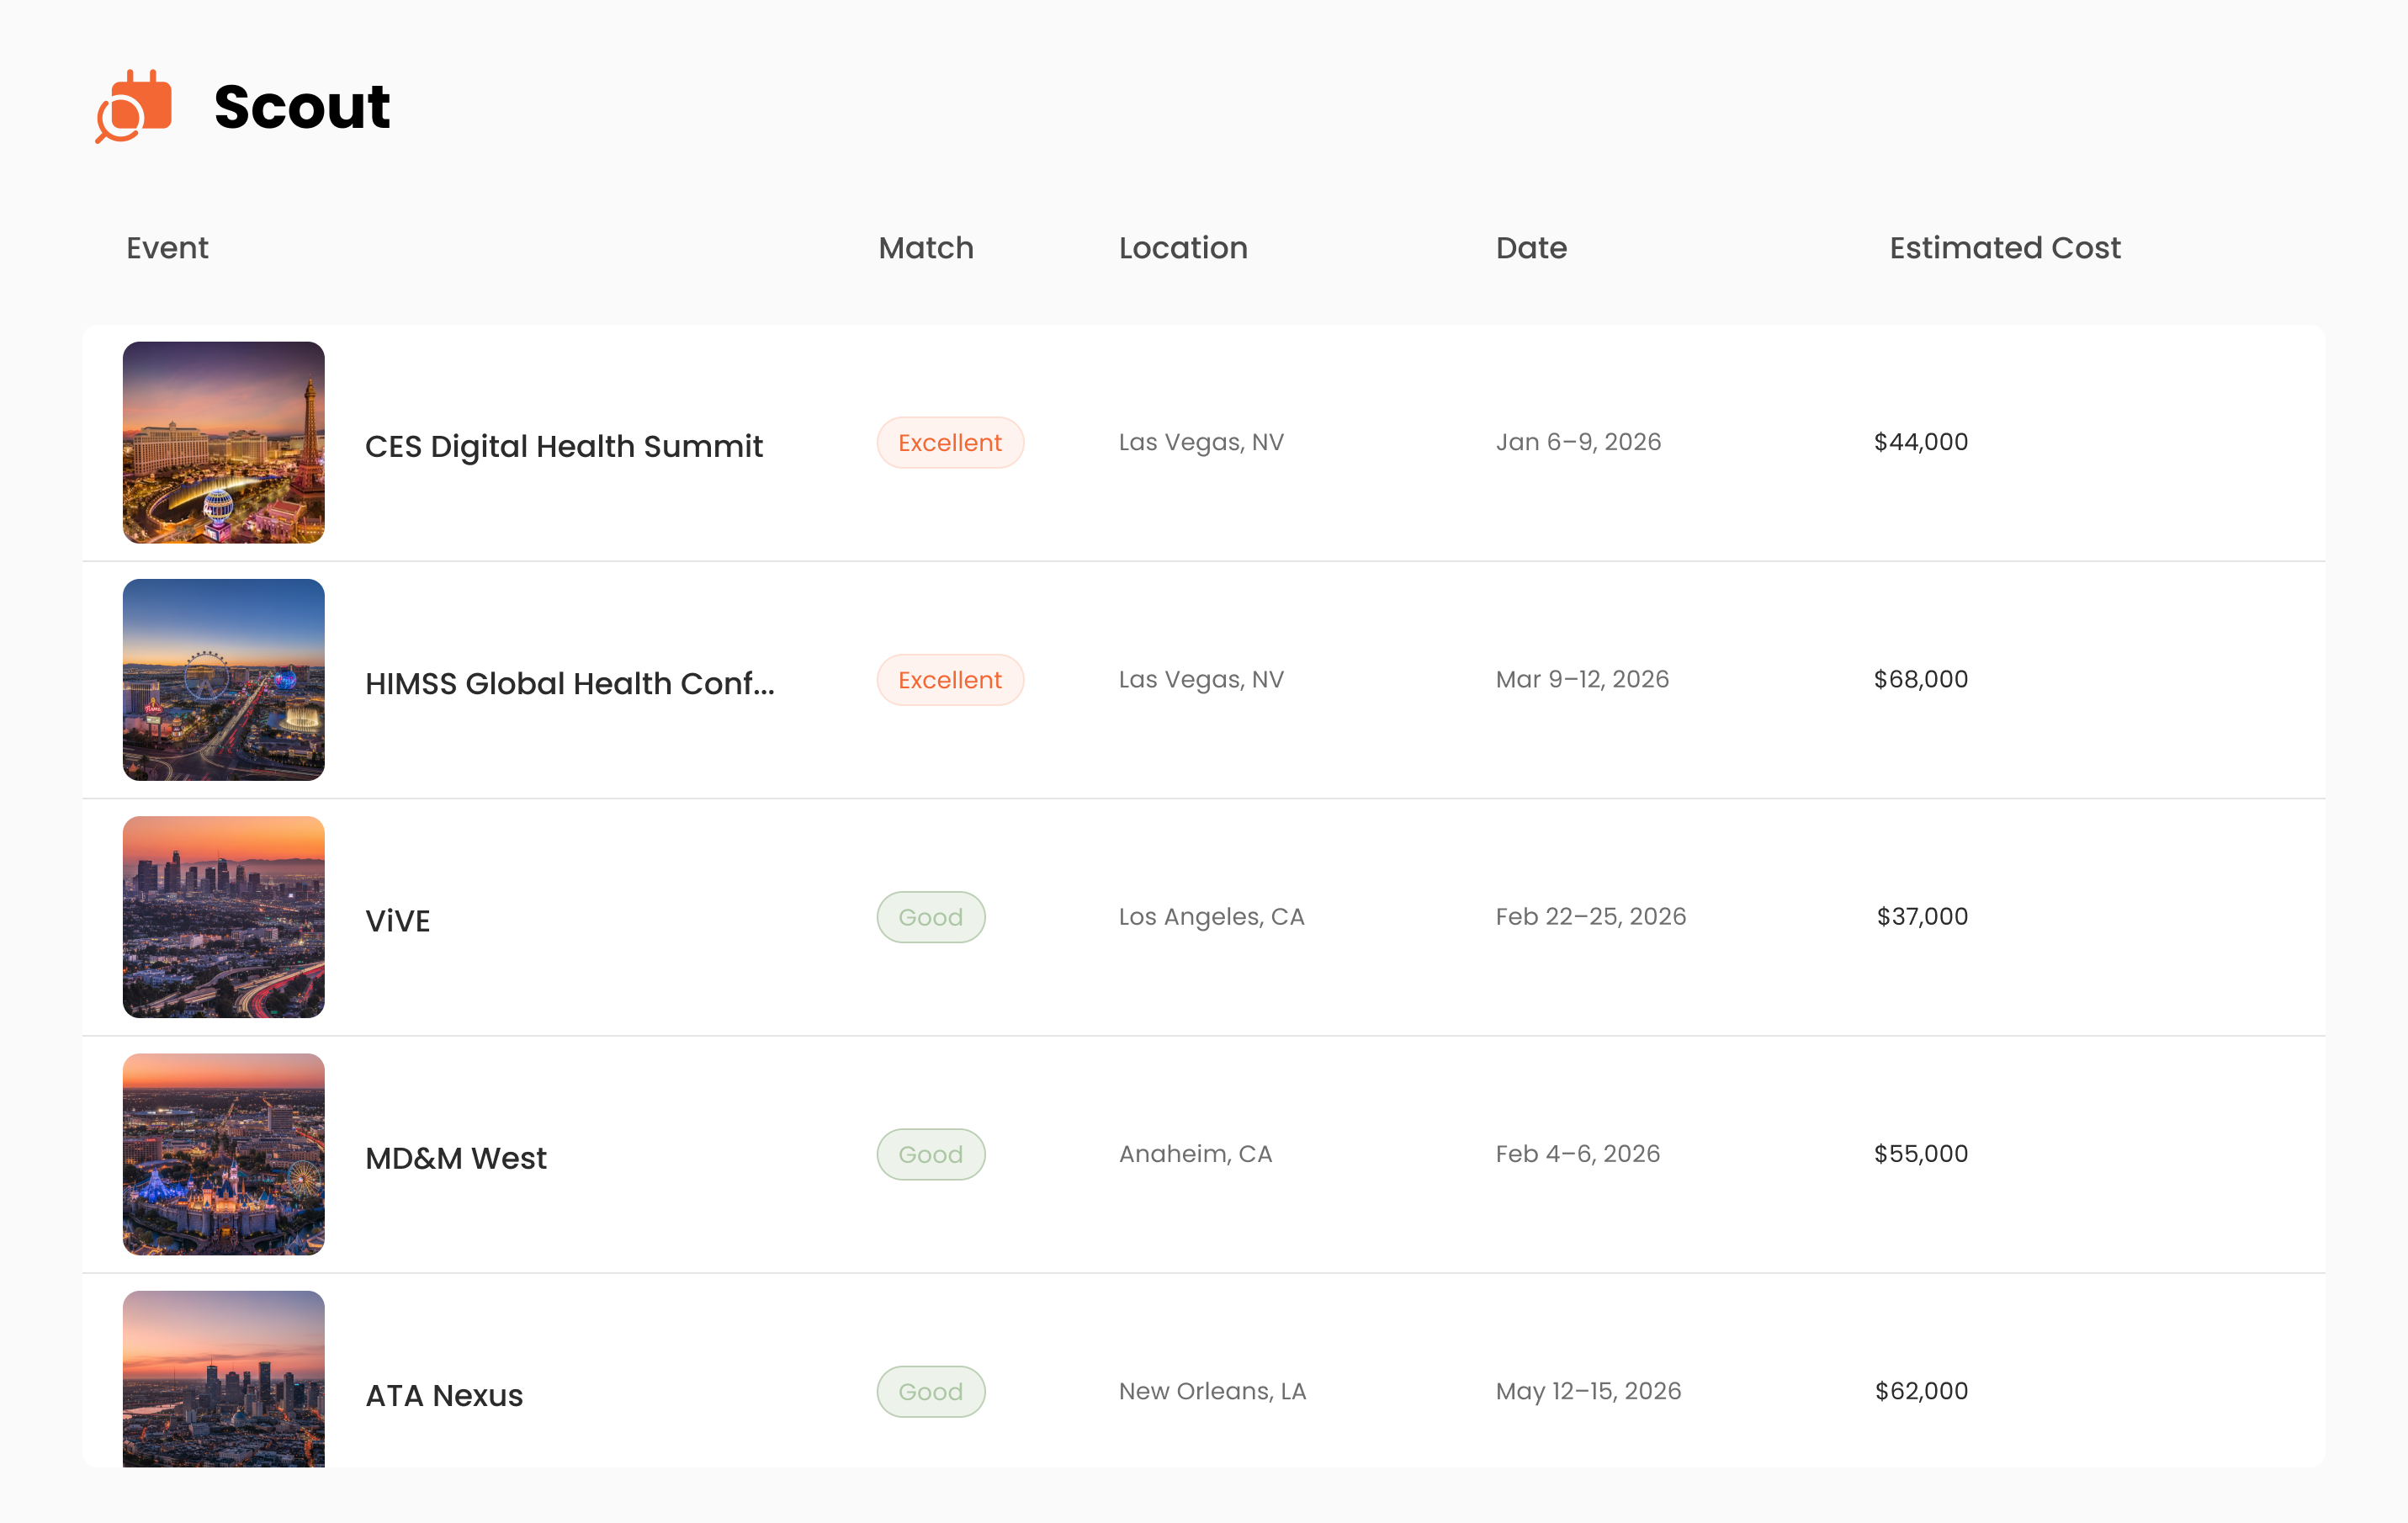Sort by the Match column header
This screenshot has height=1523, width=2408.
click(925, 248)
